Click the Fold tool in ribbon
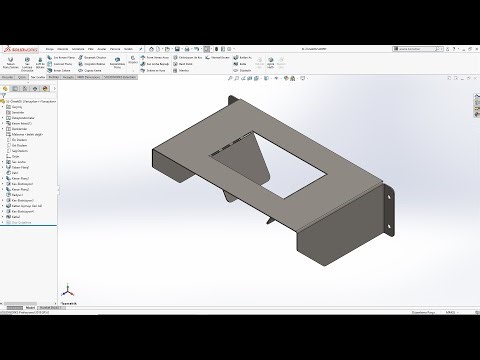The image size is (480, 360). 240,64
